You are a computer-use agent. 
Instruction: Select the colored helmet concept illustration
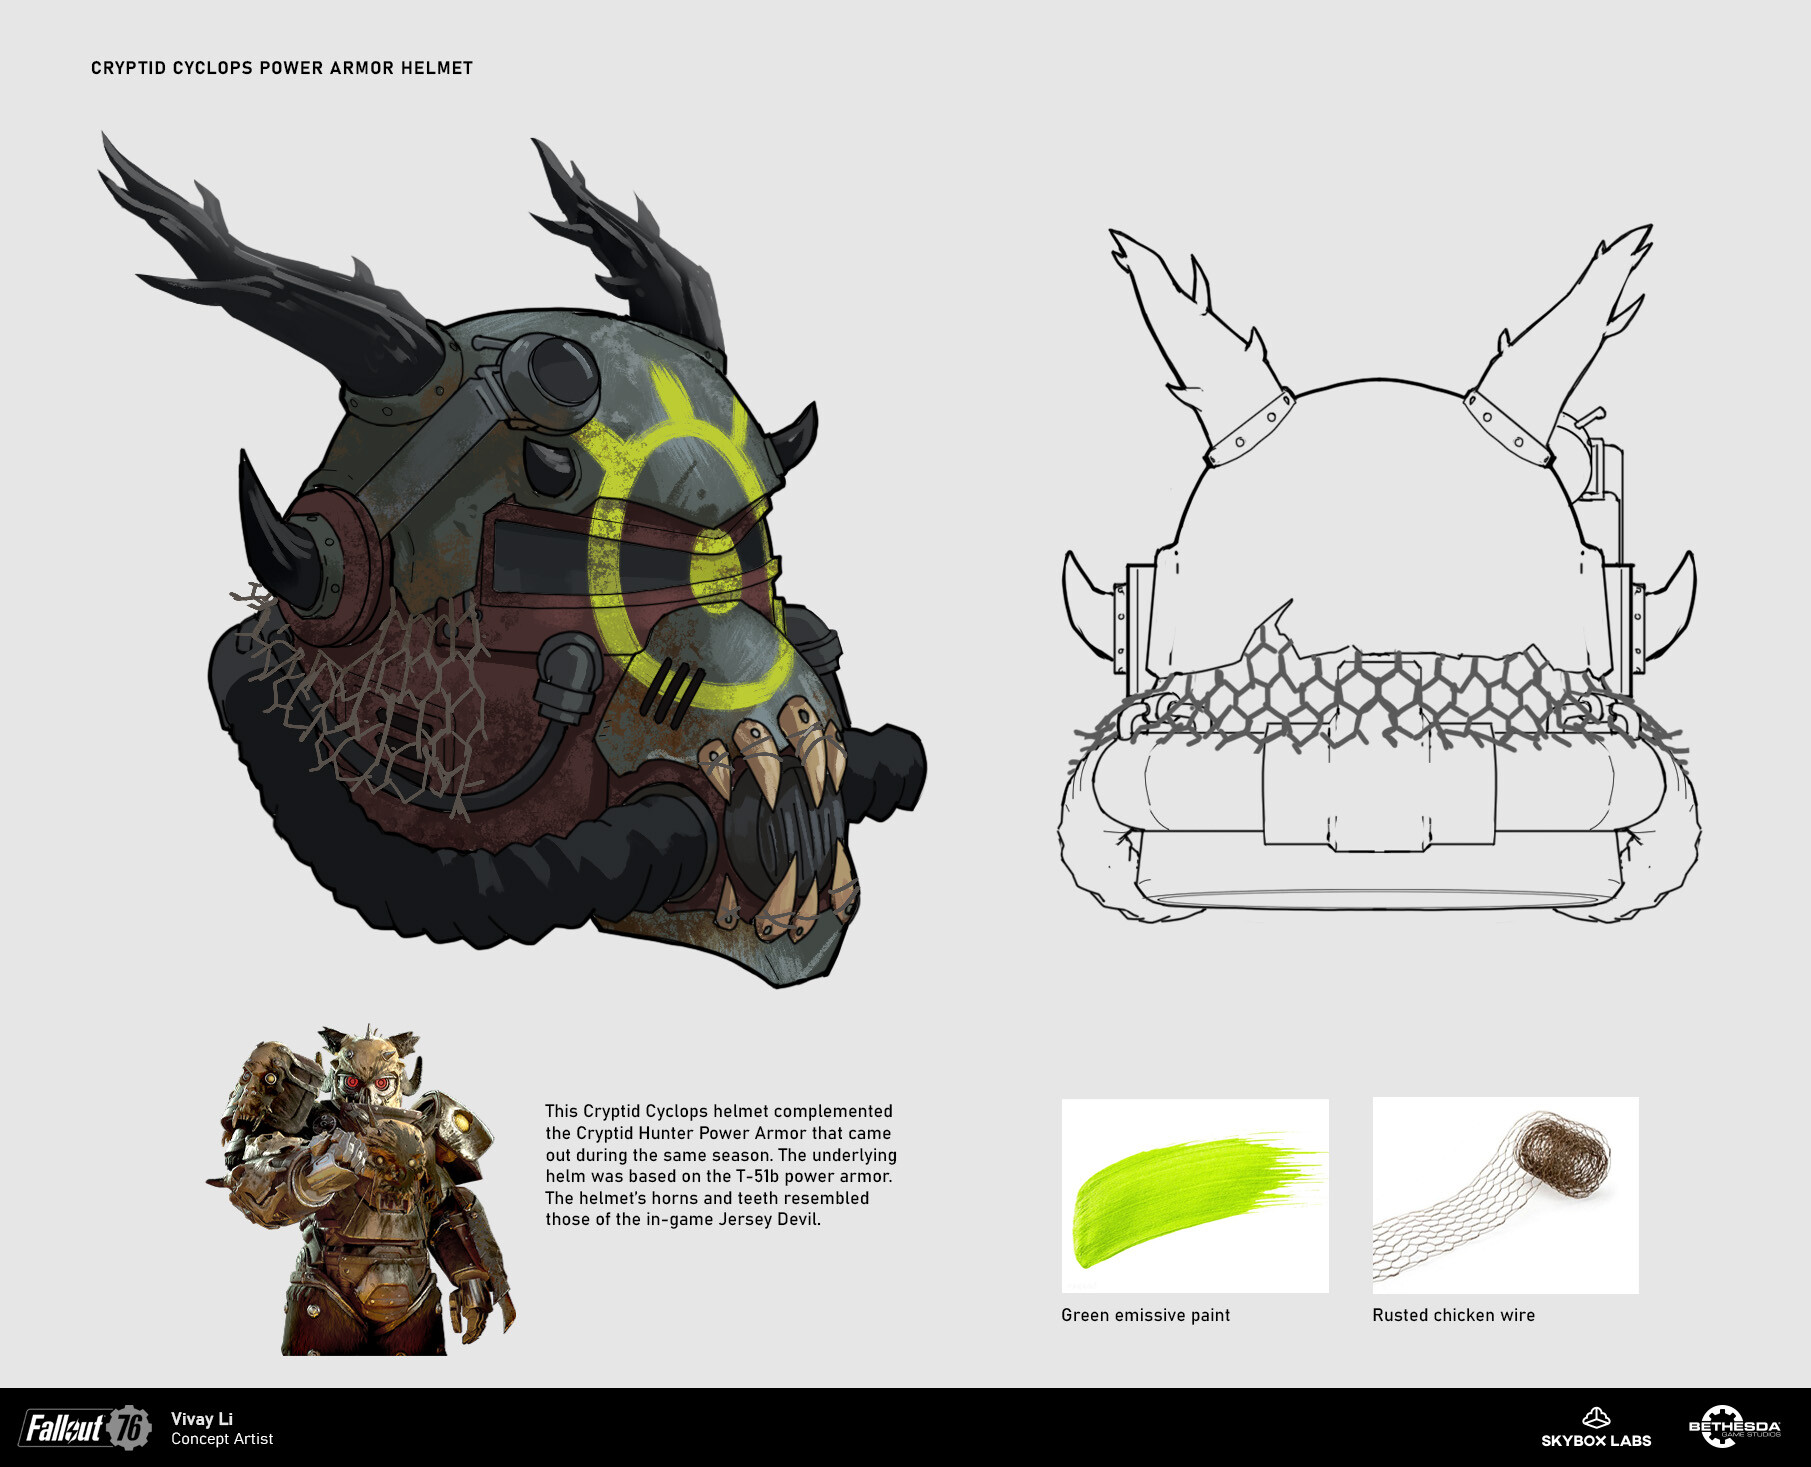coord(512,560)
